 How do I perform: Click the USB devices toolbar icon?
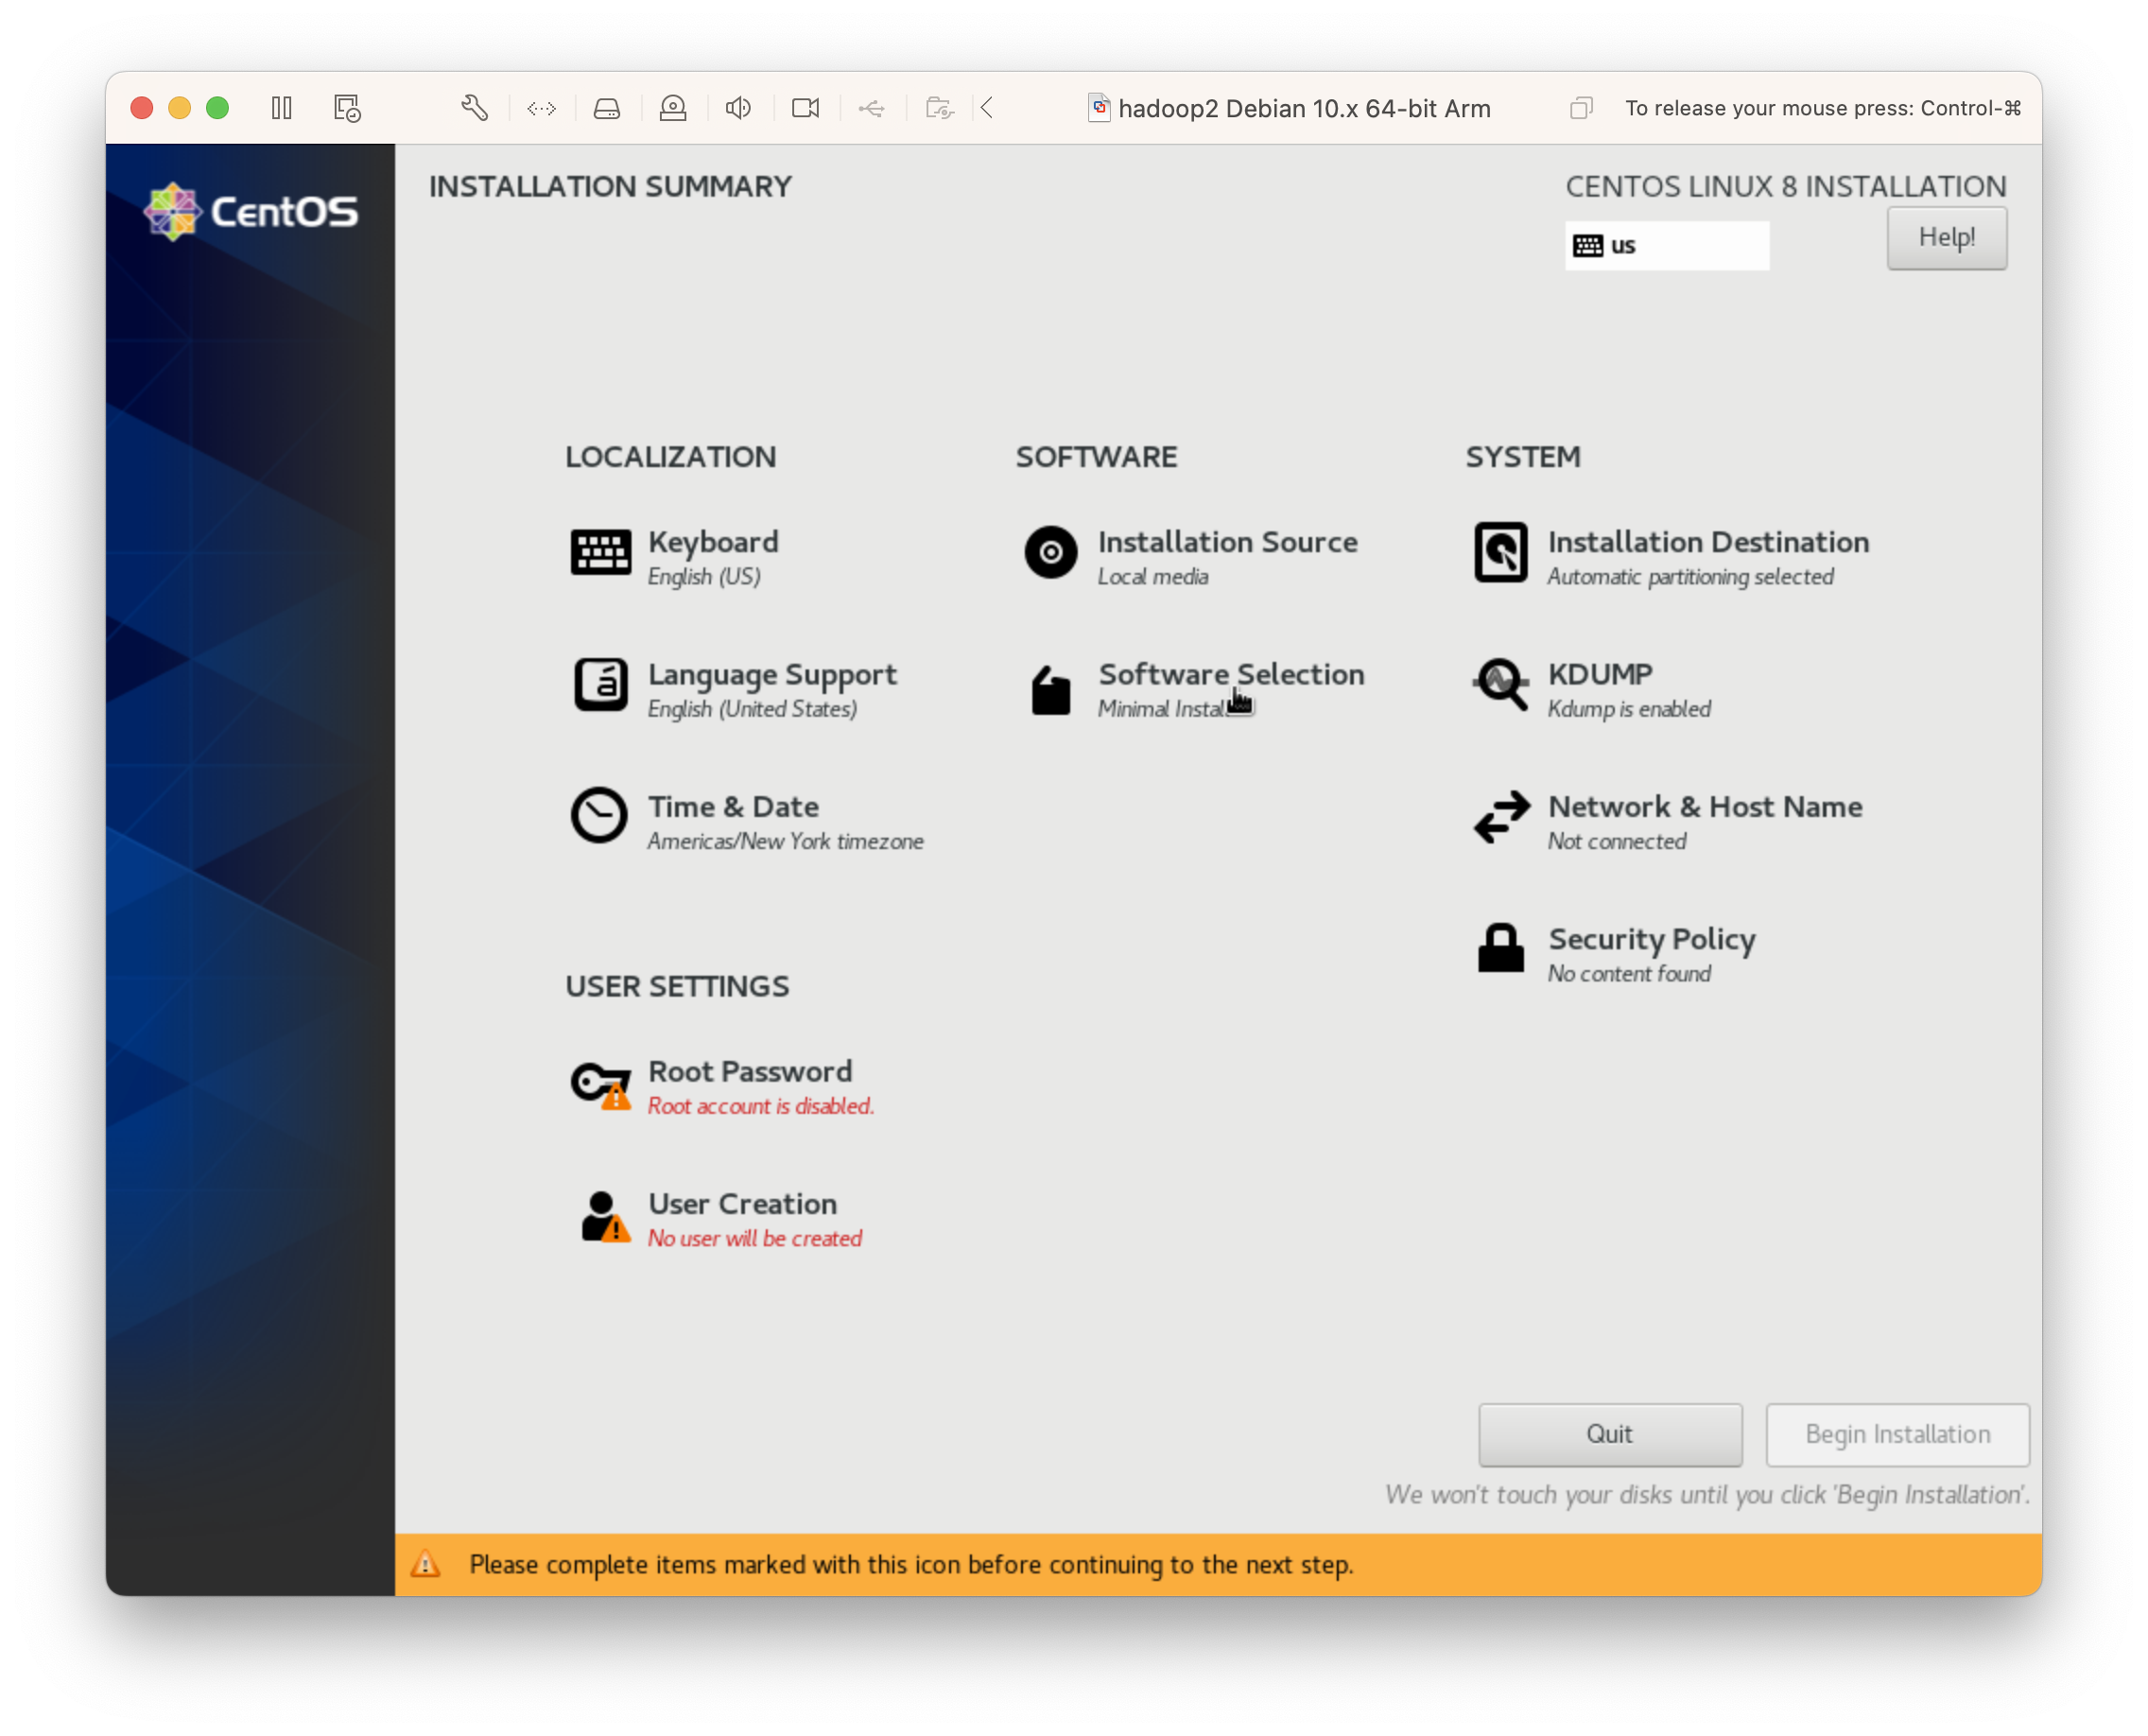point(871,107)
